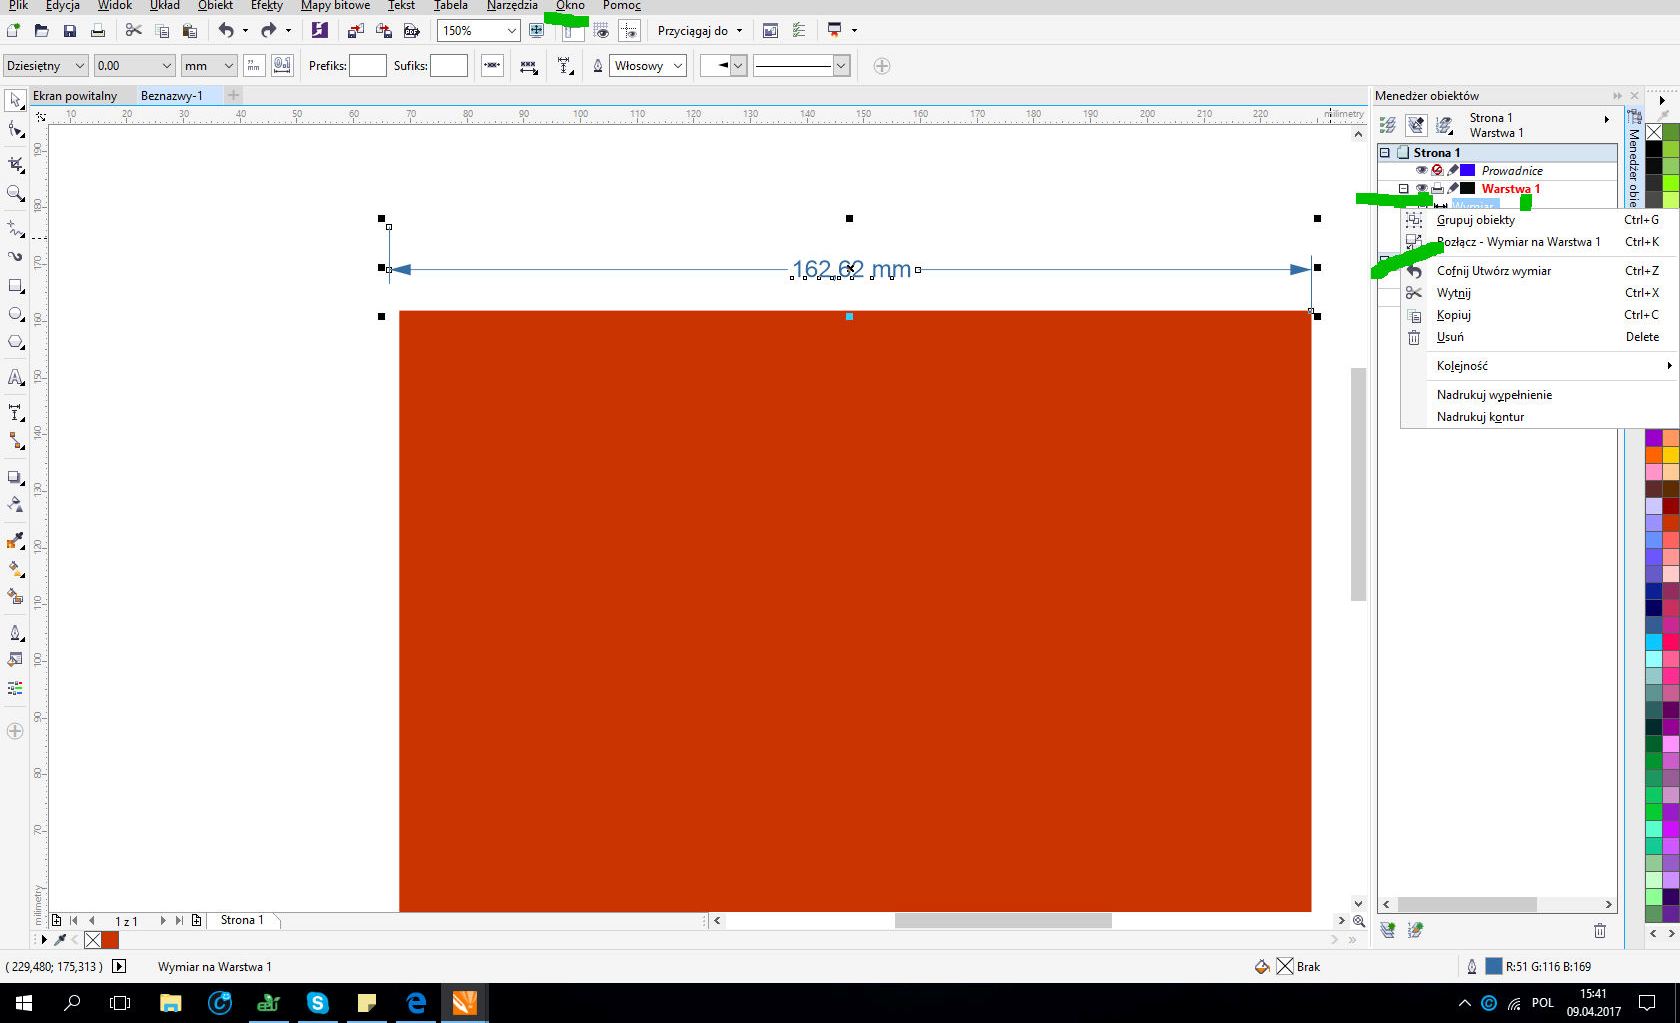
Task: Open the Efekty menu
Action: 266,6
